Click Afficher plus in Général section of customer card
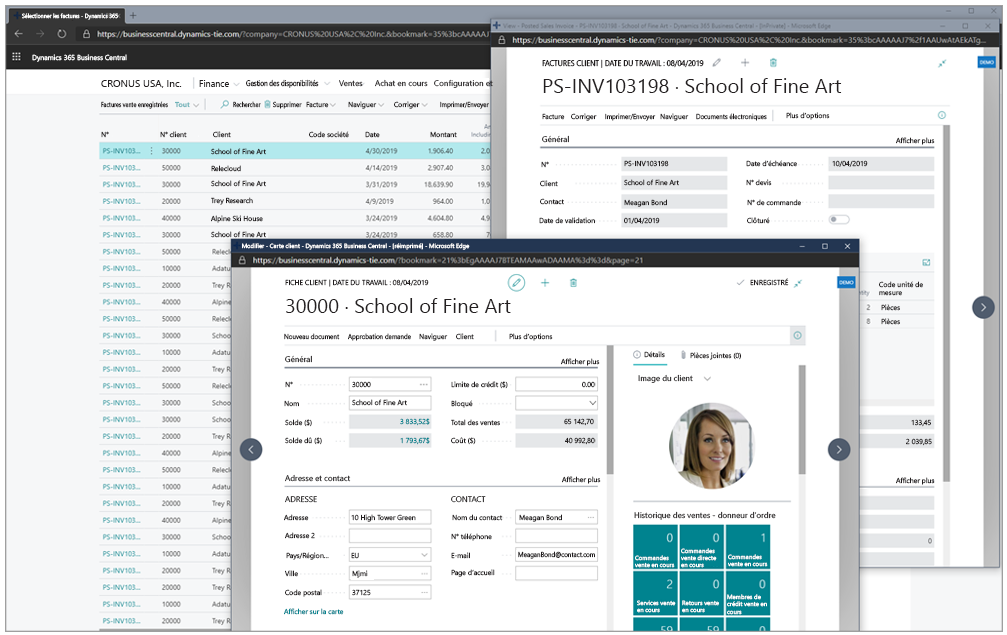Screen dimensions: 1007x635 coord(580,361)
